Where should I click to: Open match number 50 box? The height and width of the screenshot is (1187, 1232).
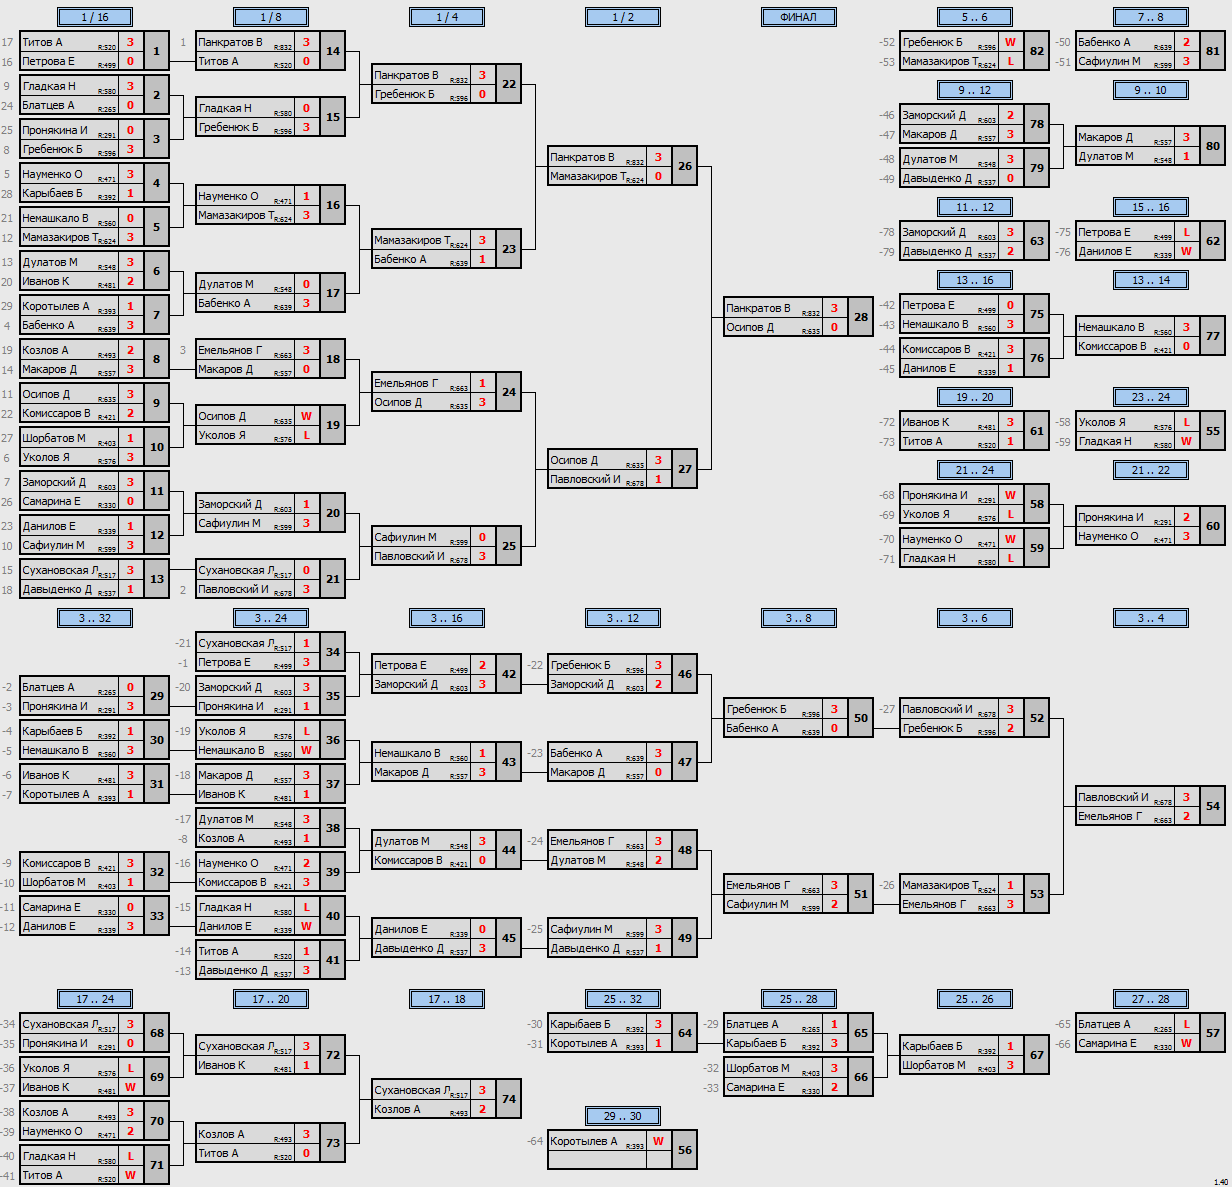[861, 718]
